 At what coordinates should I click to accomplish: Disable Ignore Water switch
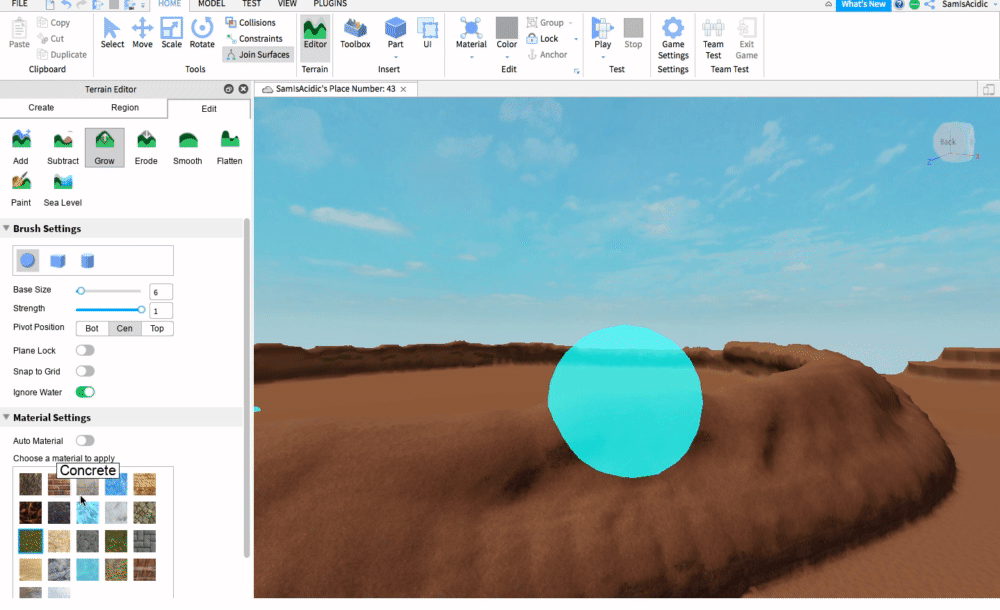[85, 392]
